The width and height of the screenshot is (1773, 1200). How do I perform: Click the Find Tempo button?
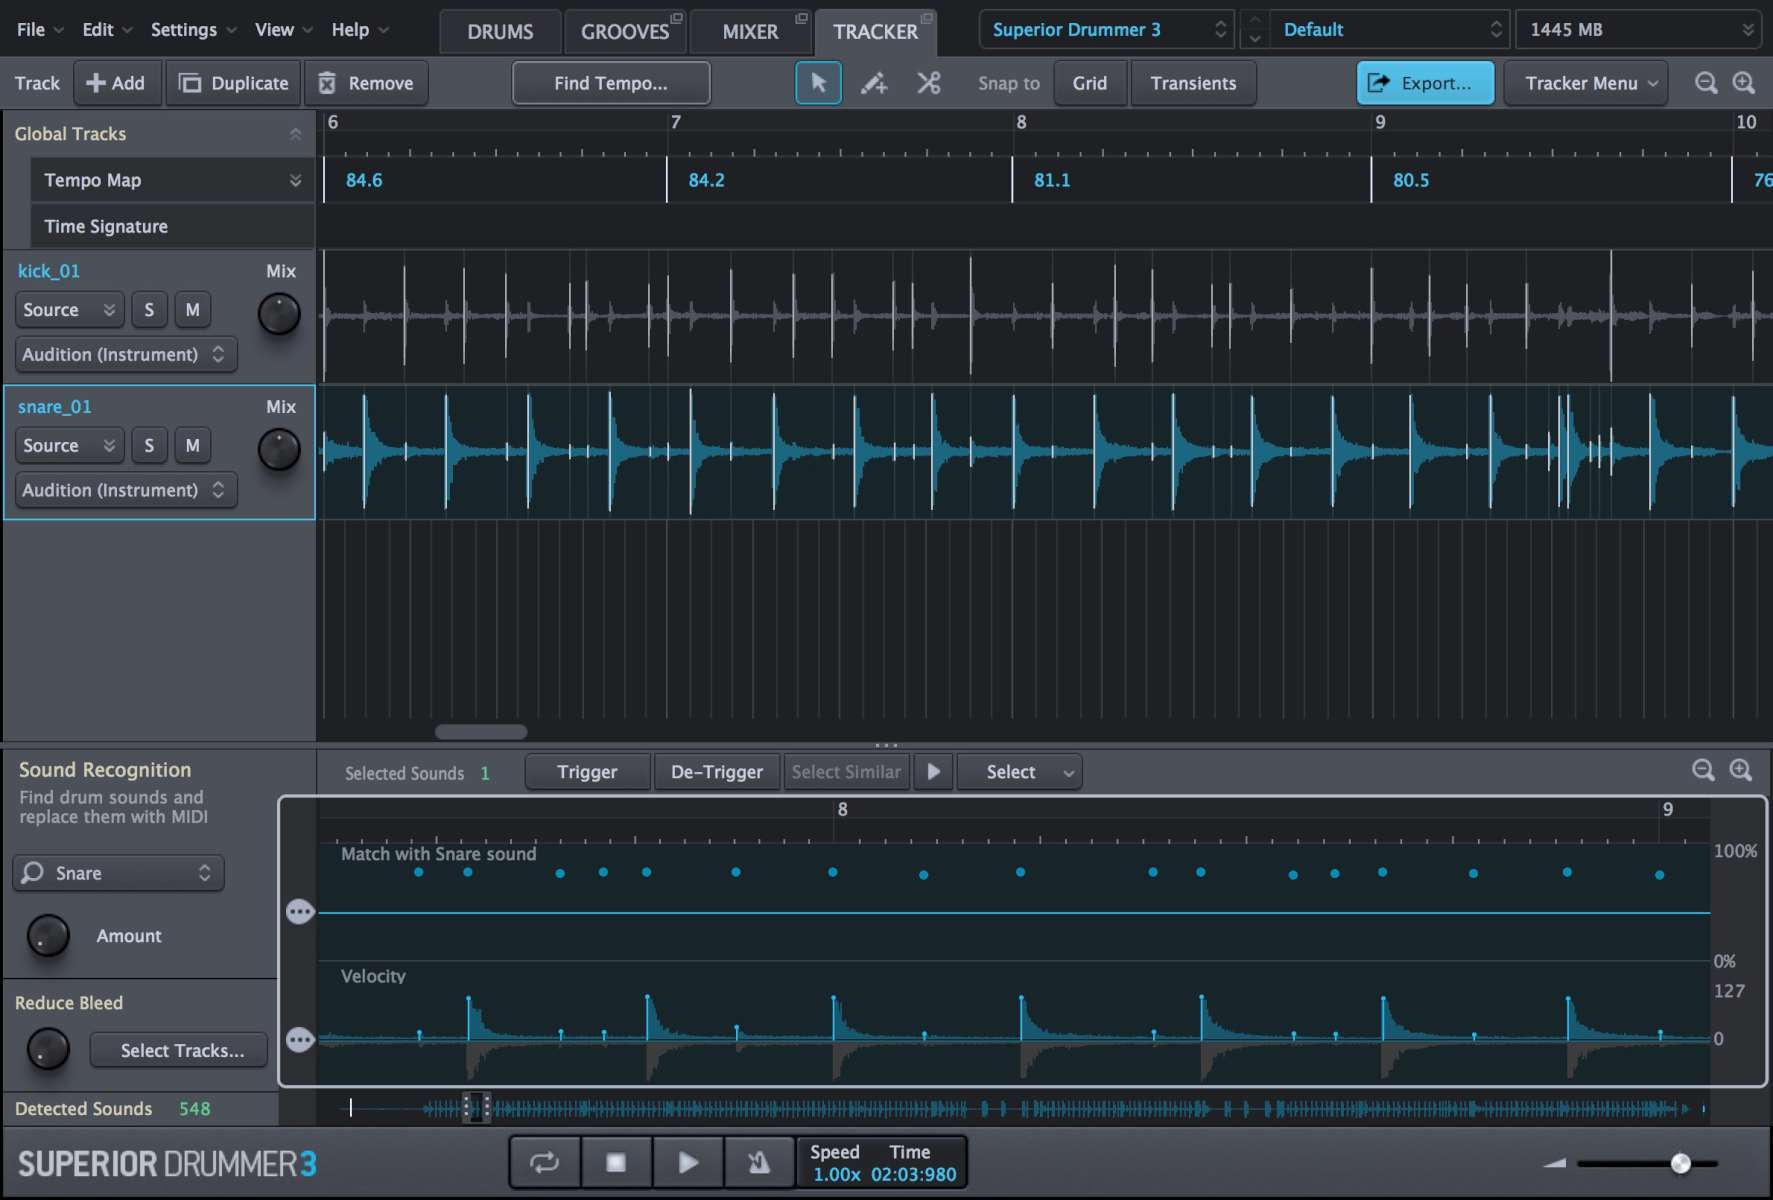point(610,83)
